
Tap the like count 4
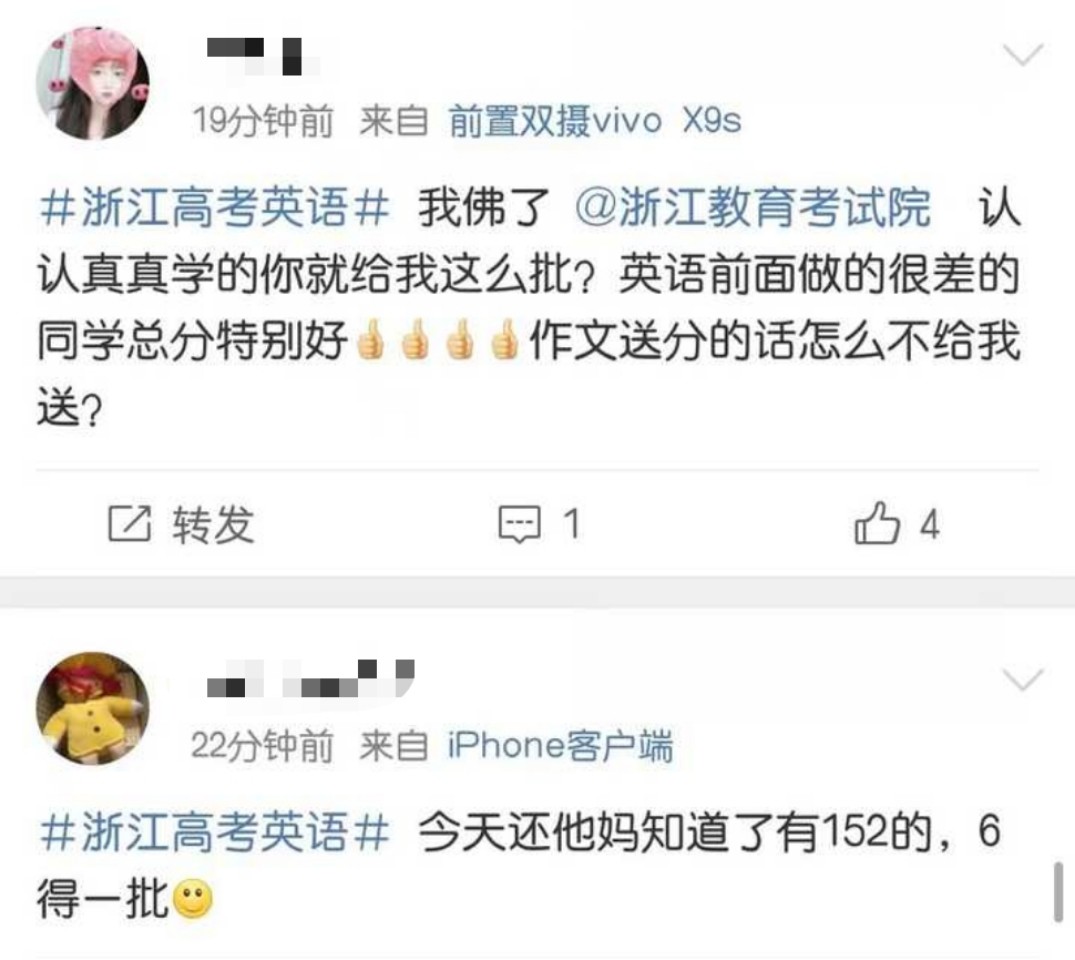pyautogui.click(x=930, y=525)
